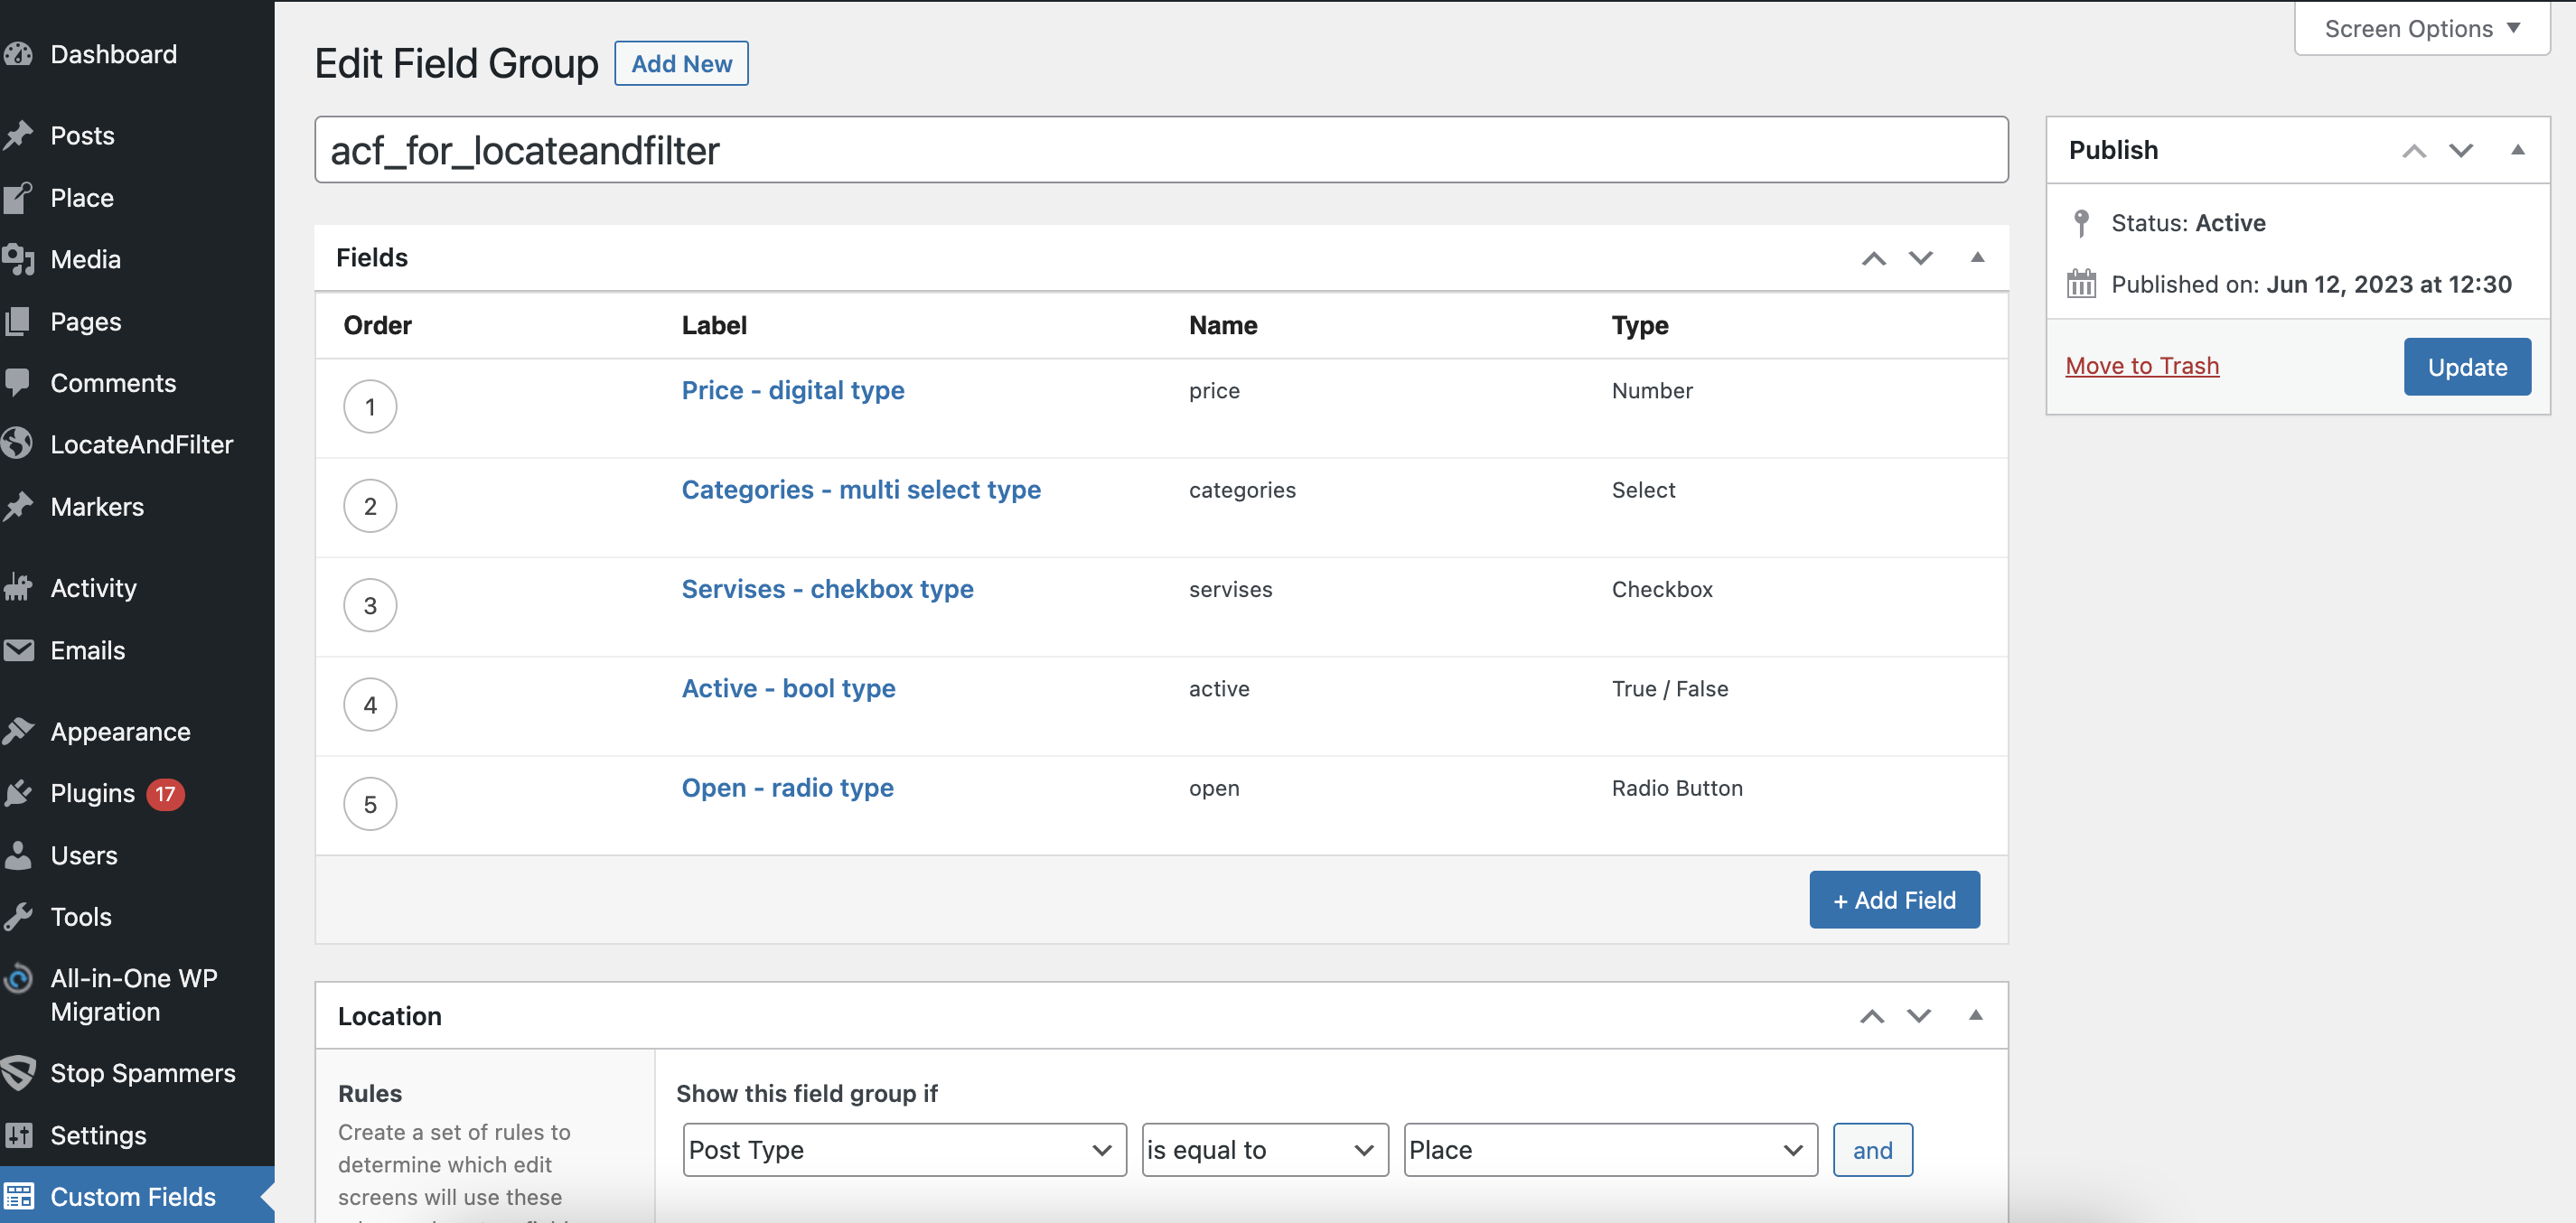
Task: Click the Plugins plug icon
Action: (19, 793)
